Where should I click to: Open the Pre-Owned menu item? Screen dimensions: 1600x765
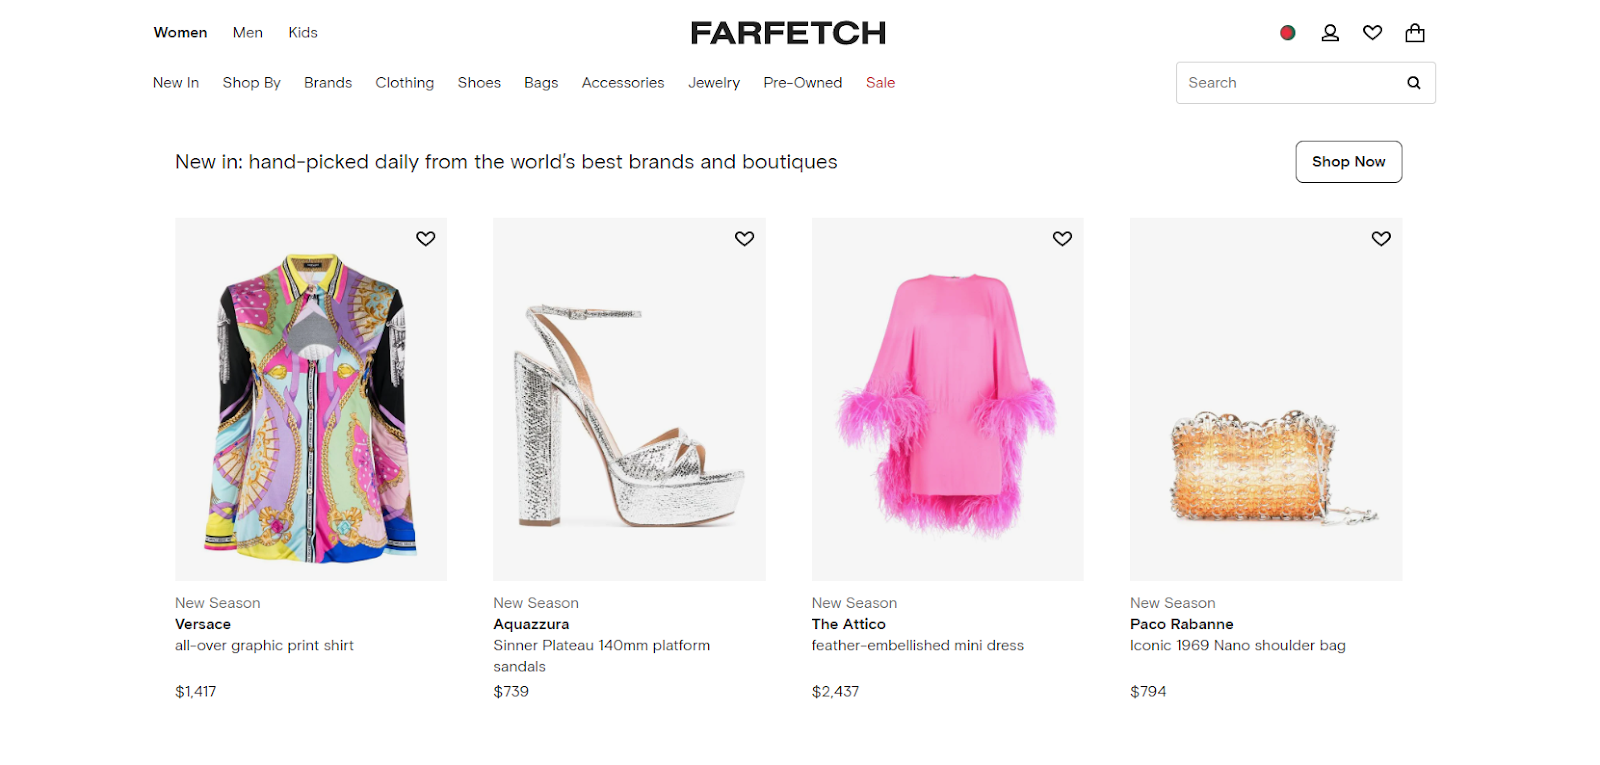click(x=802, y=83)
